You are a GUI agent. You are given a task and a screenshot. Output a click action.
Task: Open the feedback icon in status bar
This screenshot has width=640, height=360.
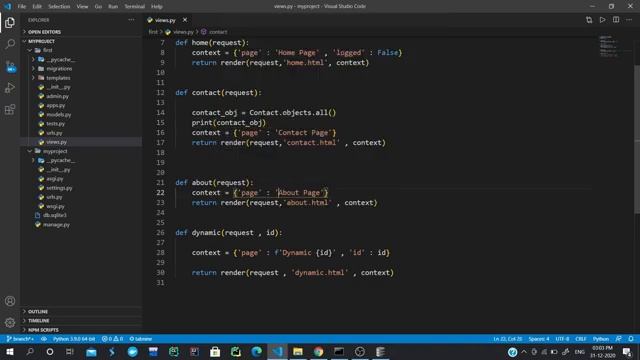pyautogui.click(x=619, y=339)
